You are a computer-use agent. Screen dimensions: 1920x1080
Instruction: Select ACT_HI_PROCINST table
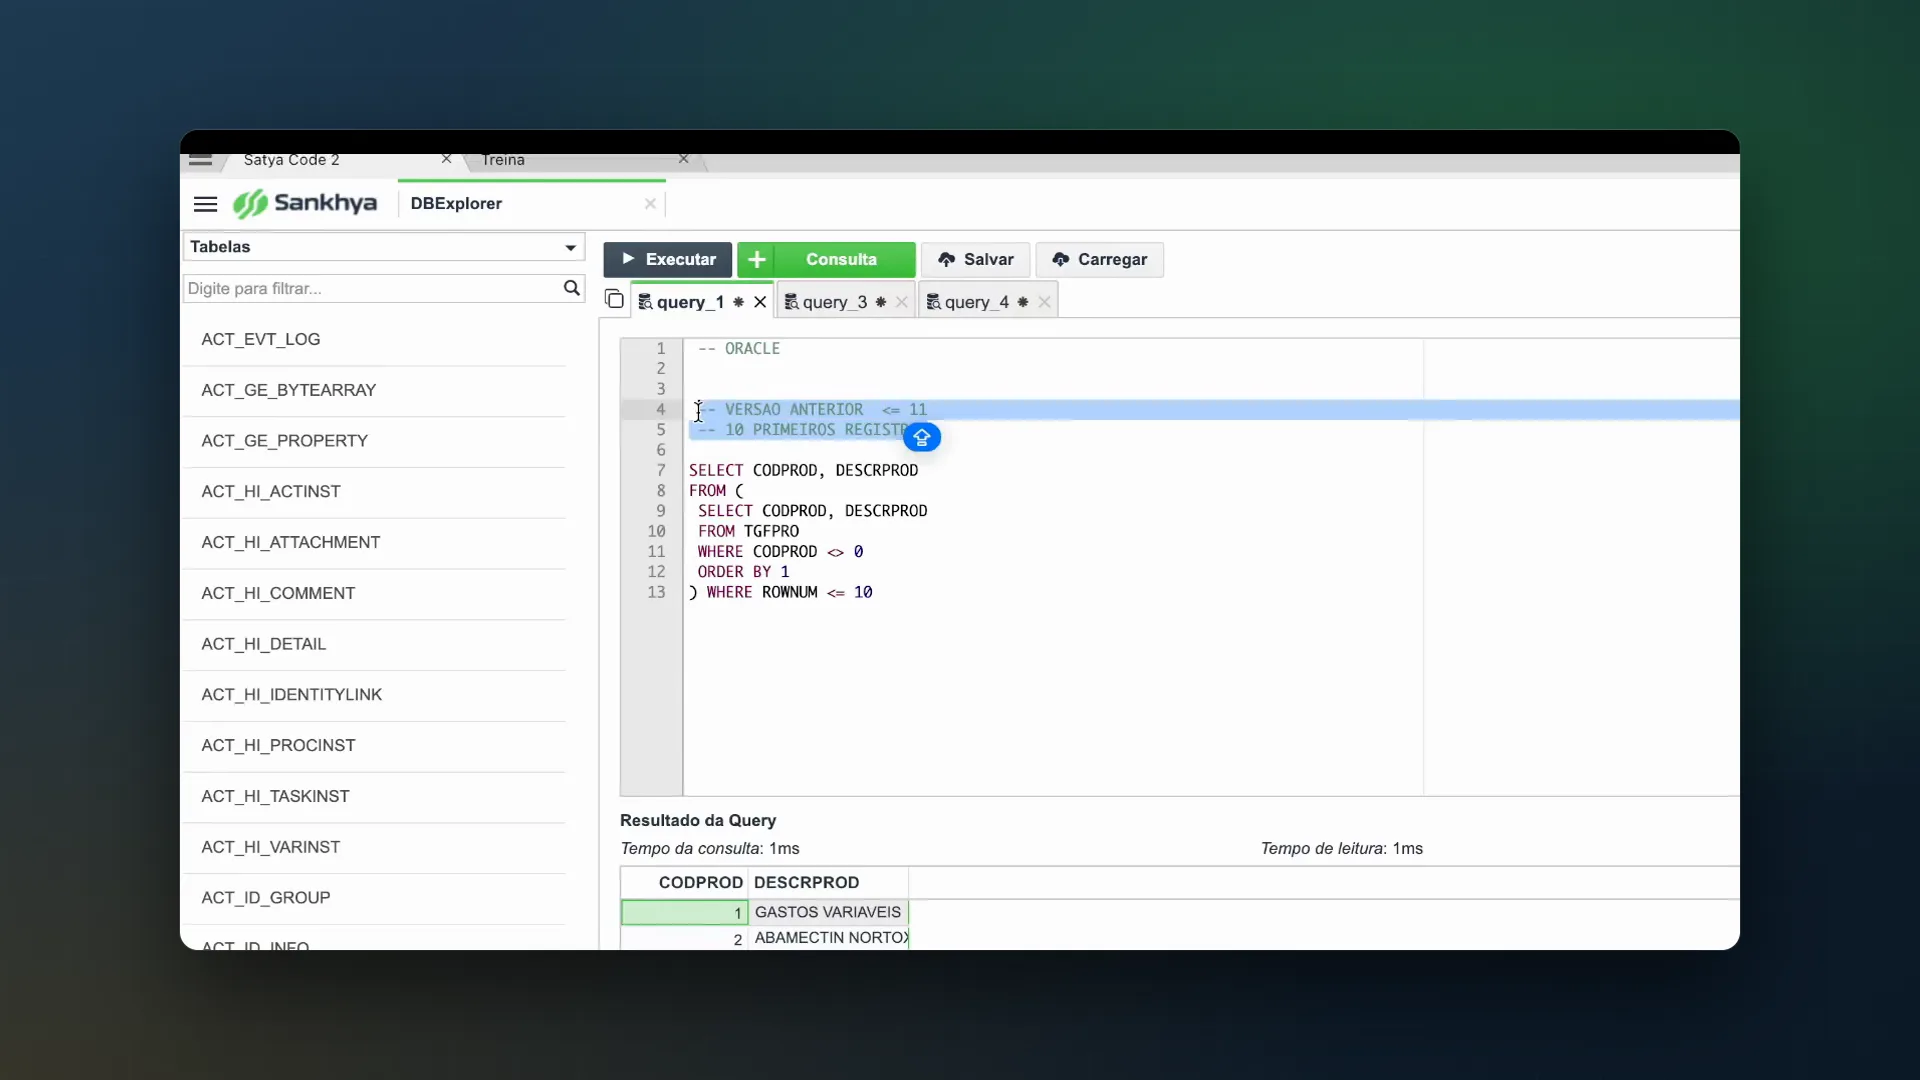pos(374,746)
